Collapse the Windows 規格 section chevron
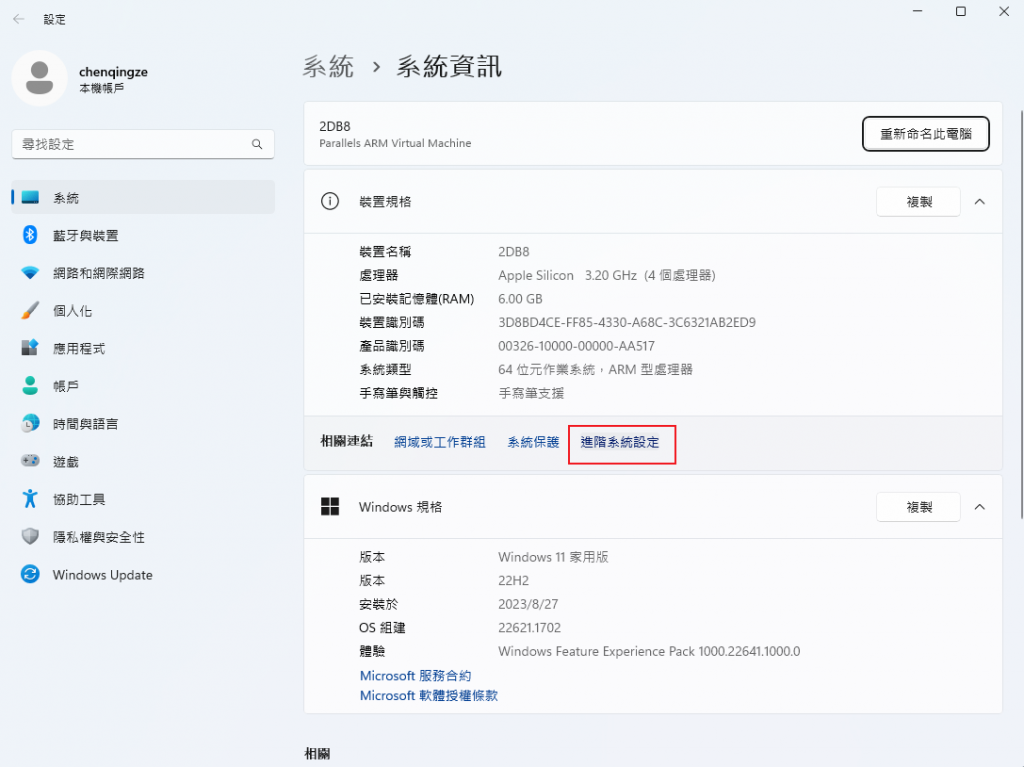Viewport: 1024px width, 767px height. coord(980,507)
